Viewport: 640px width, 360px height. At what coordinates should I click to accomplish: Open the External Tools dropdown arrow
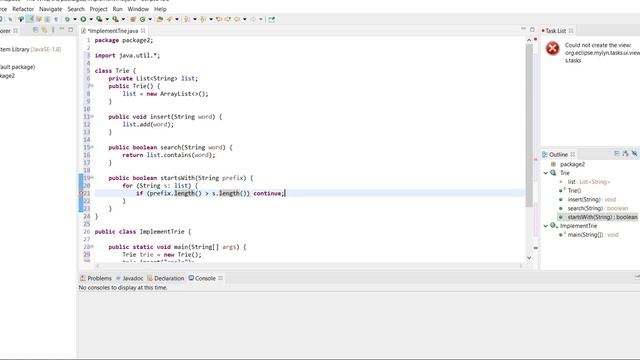pyautogui.click(x=123, y=19)
